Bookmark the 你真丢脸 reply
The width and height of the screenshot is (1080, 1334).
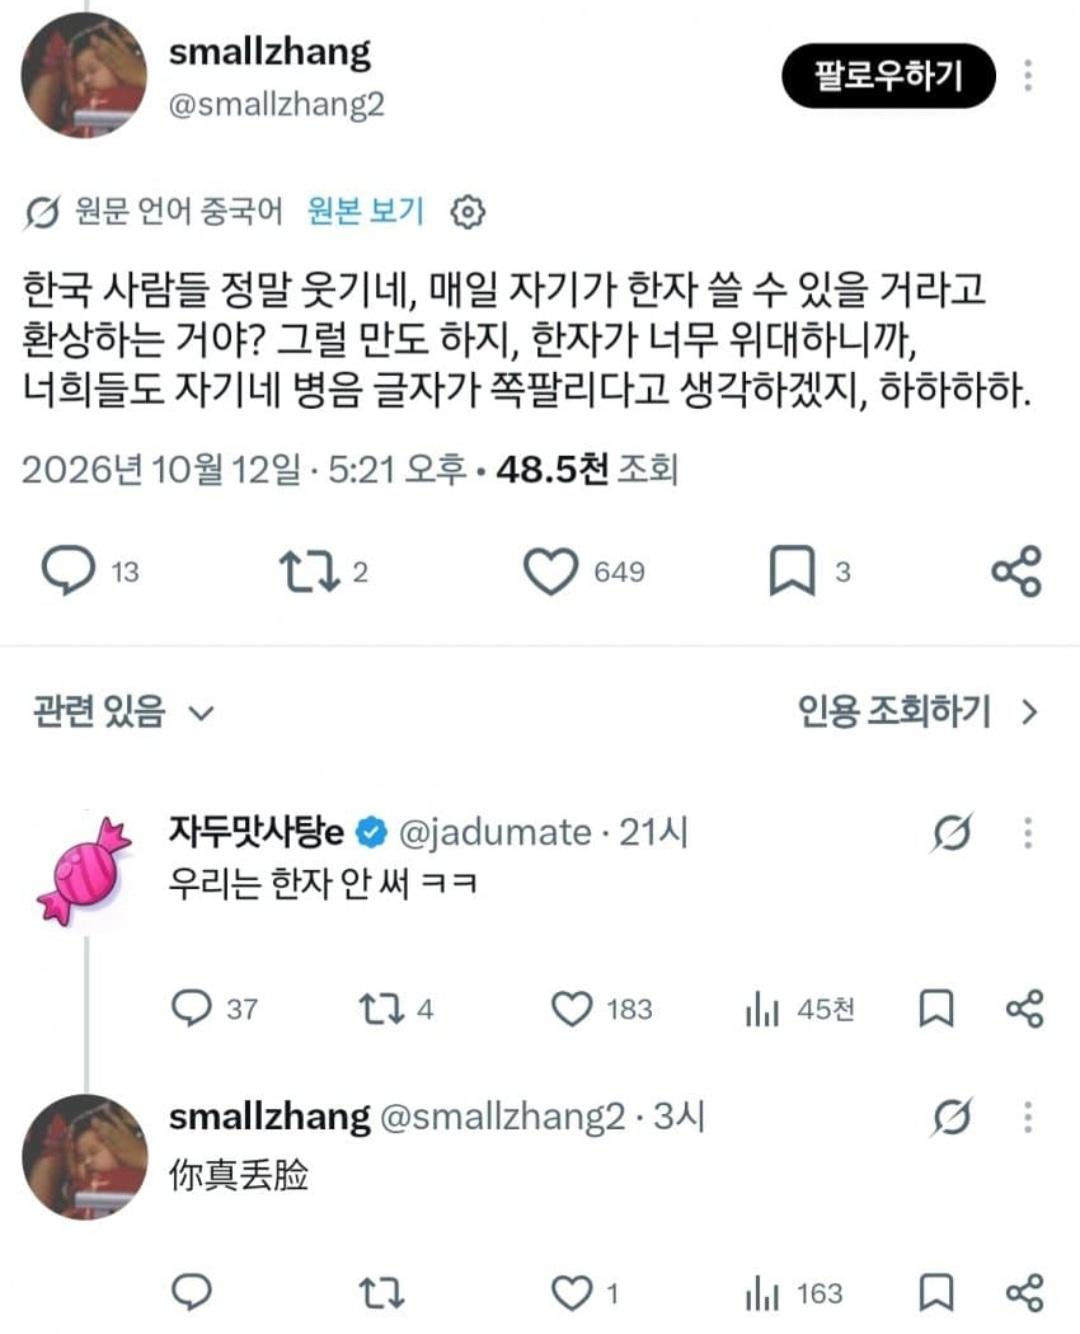click(x=936, y=1293)
